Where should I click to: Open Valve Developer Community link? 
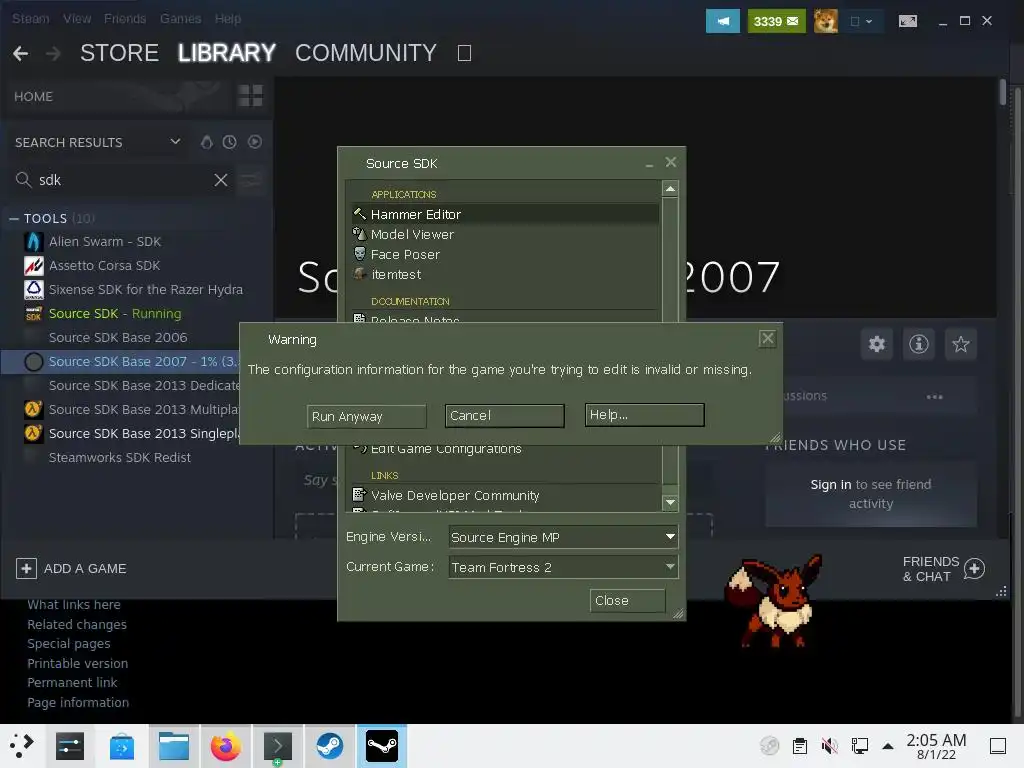coord(505,496)
